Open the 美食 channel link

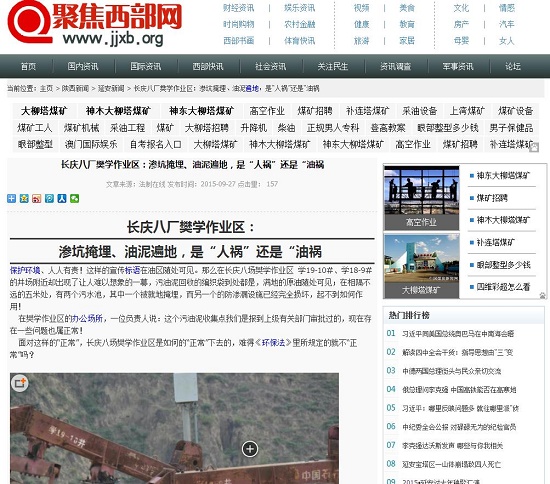pyautogui.click(x=407, y=8)
